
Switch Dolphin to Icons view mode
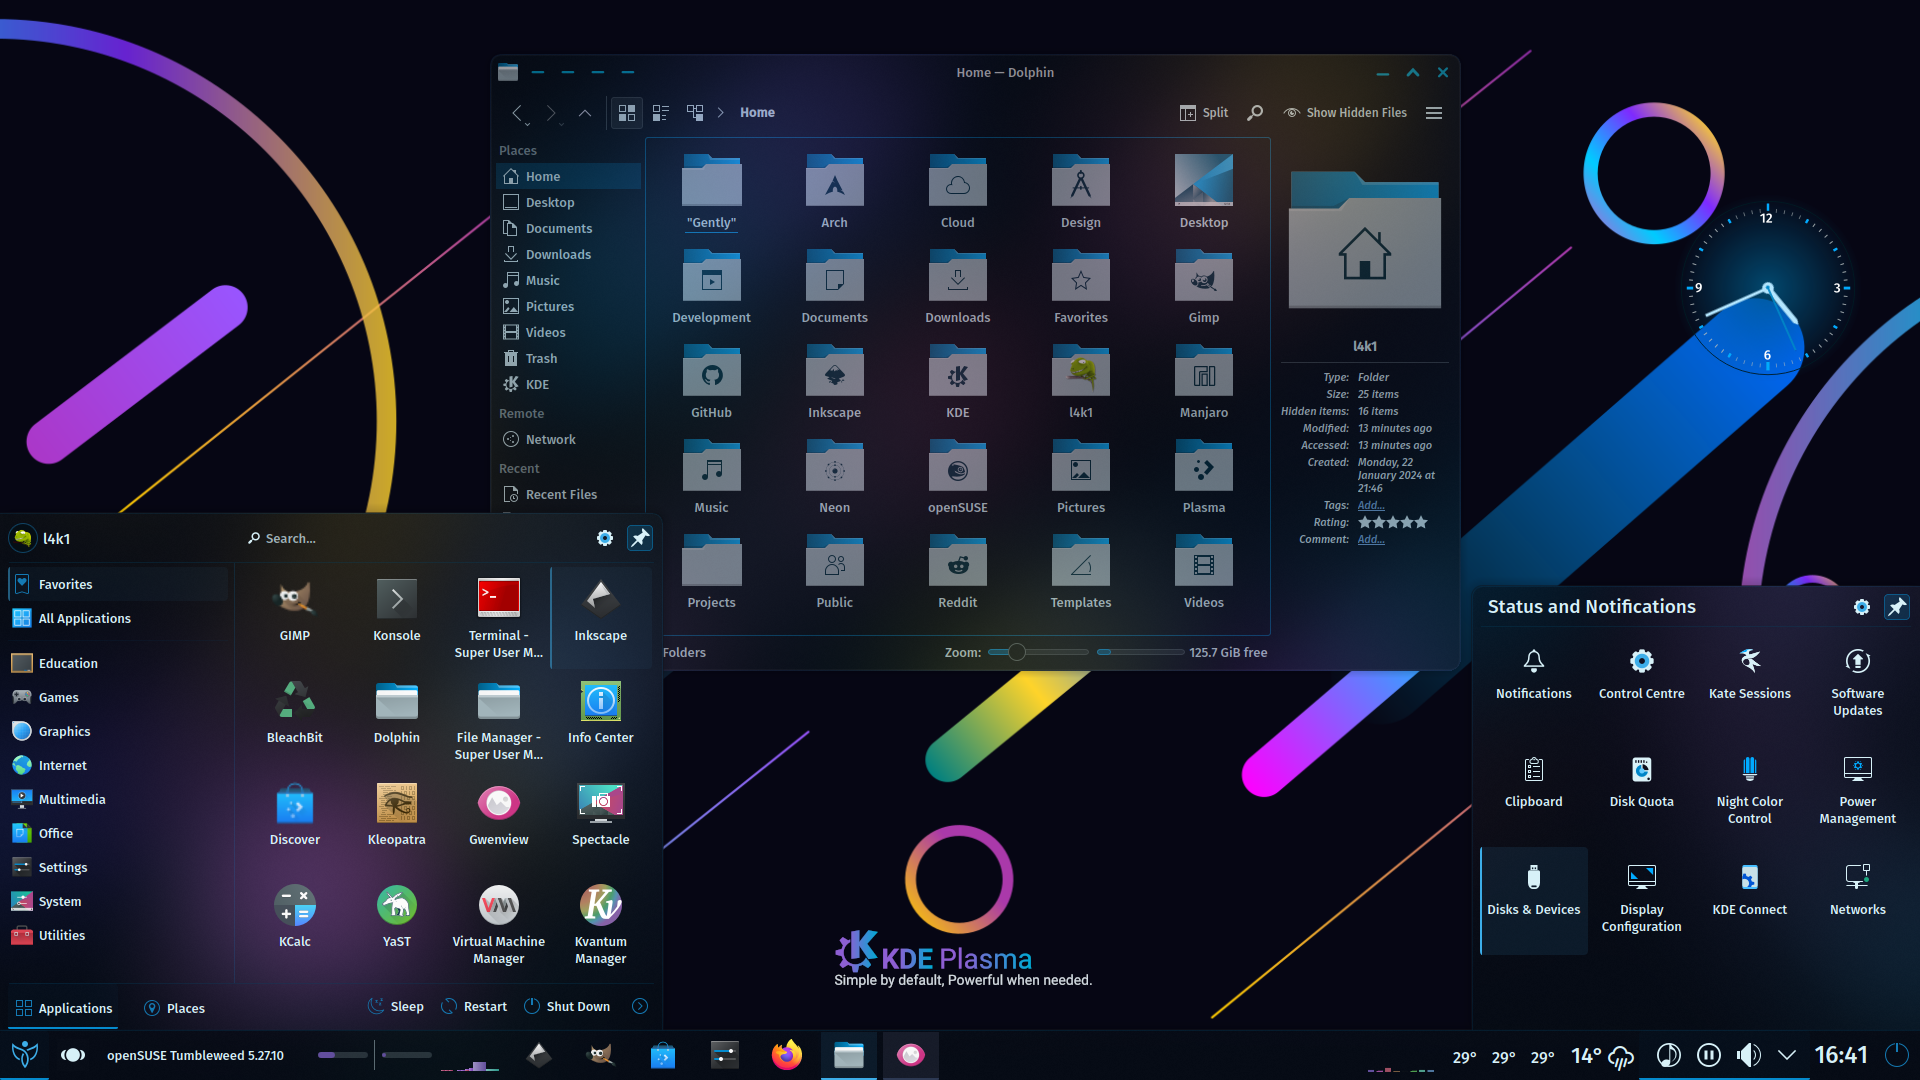(x=627, y=113)
